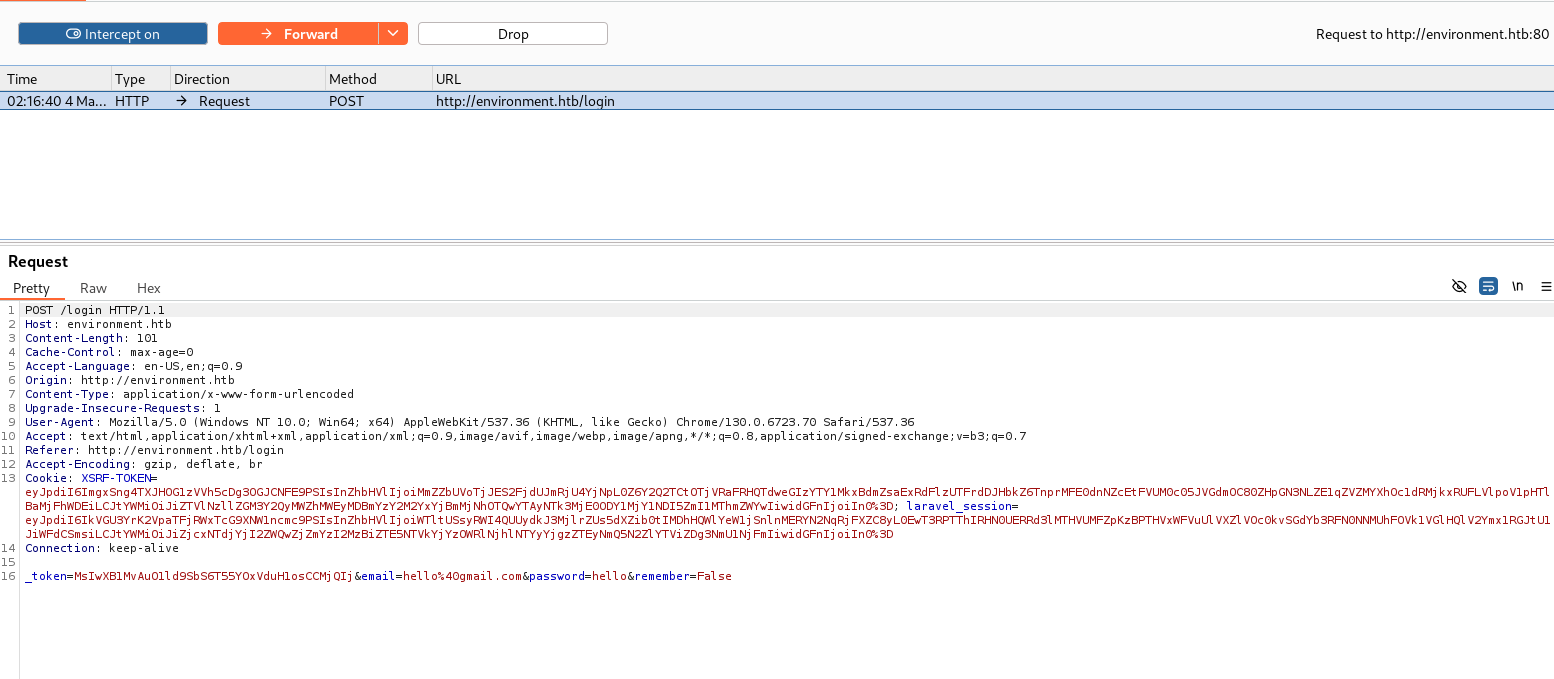Sort the table by the Time column
This screenshot has width=1554, height=679.
[22, 79]
